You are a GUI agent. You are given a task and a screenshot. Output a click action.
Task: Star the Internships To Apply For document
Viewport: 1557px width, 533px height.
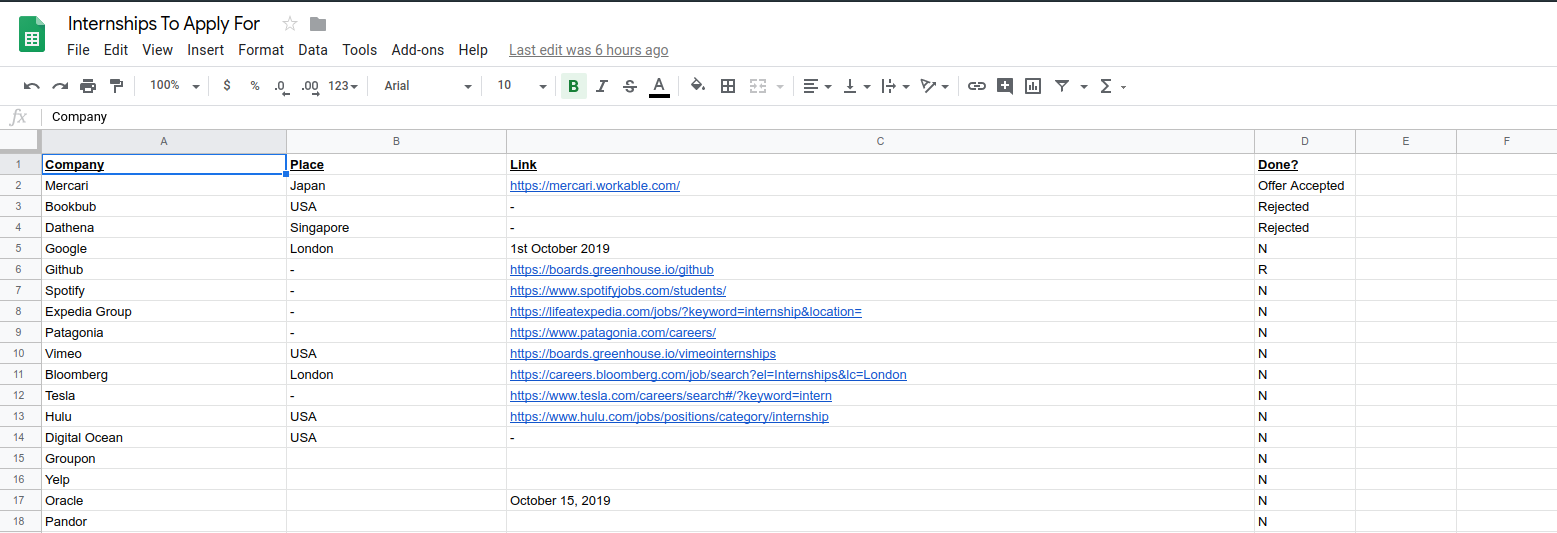click(290, 24)
